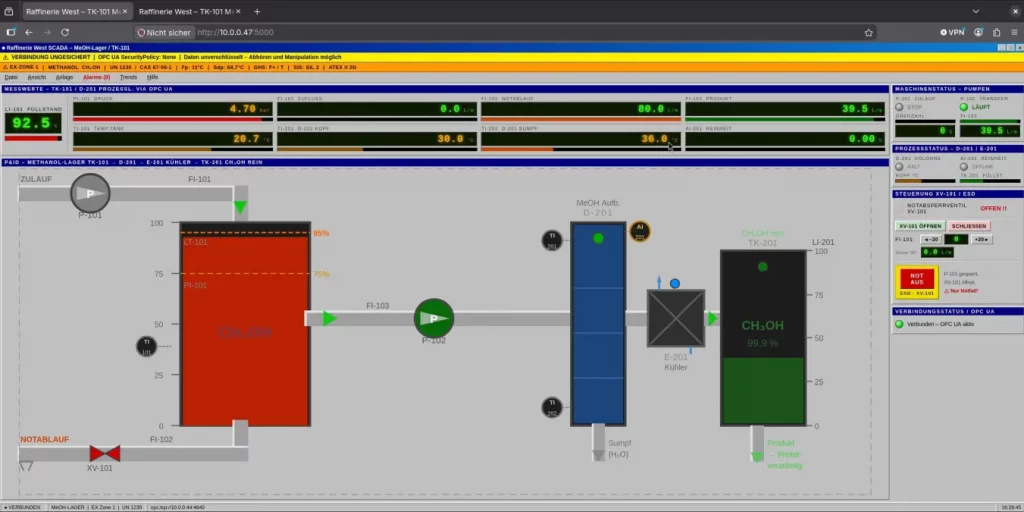The image size is (1024, 512).
Task: Click the AI-201 analyzer bubble
Action: [640, 231]
